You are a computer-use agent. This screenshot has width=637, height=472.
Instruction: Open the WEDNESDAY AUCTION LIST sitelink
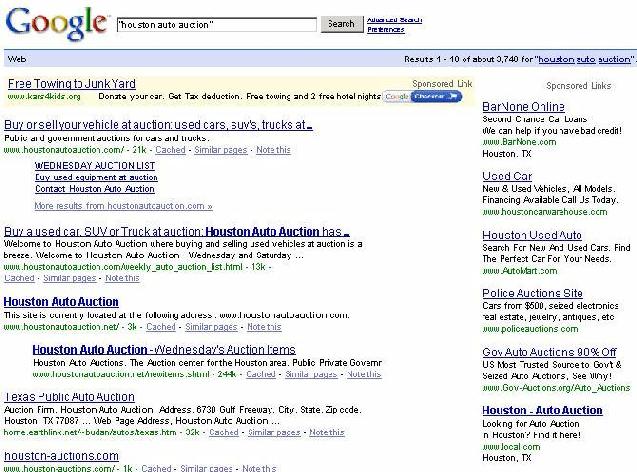click(x=95, y=166)
